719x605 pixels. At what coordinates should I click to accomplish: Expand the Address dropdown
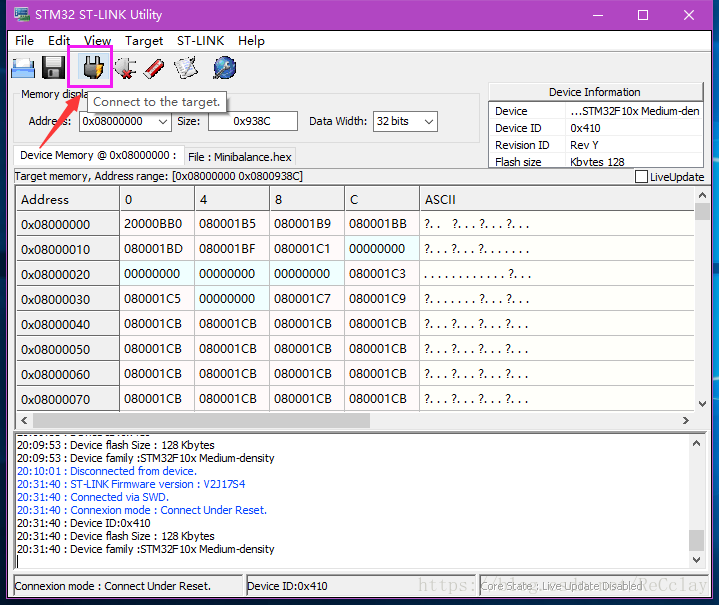162,121
